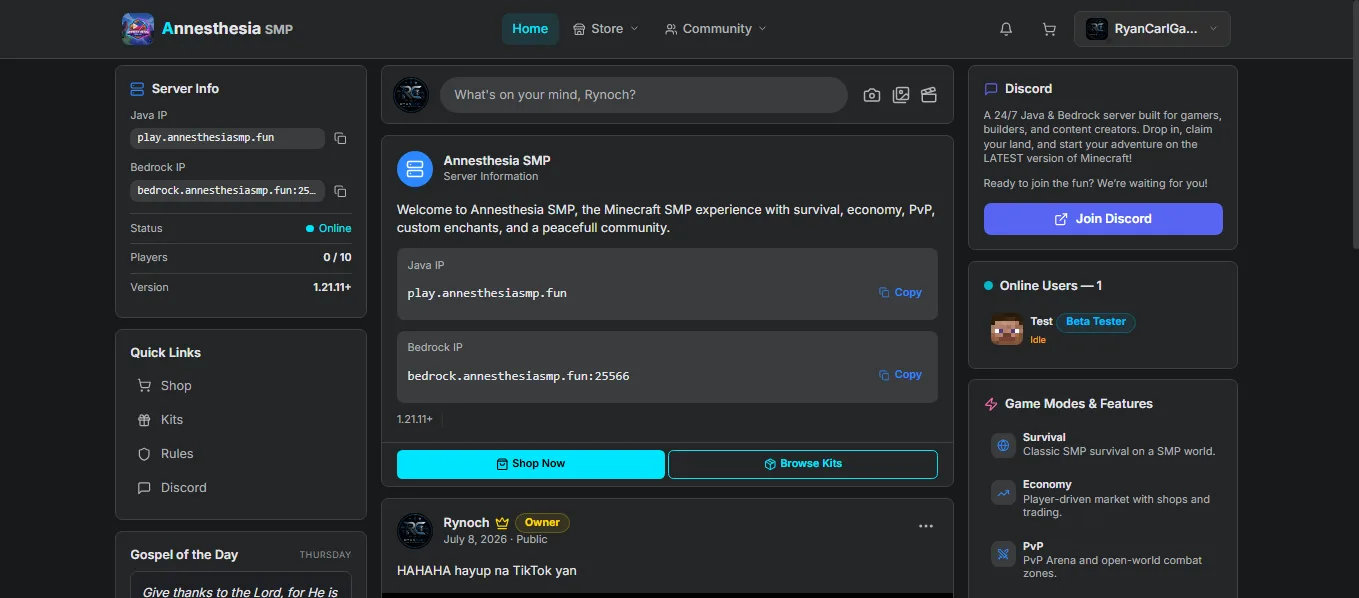This screenshot has width=1359, height=598.
Task: Click the Online status text
Action: pyautogui.click(x=335, y=229)
